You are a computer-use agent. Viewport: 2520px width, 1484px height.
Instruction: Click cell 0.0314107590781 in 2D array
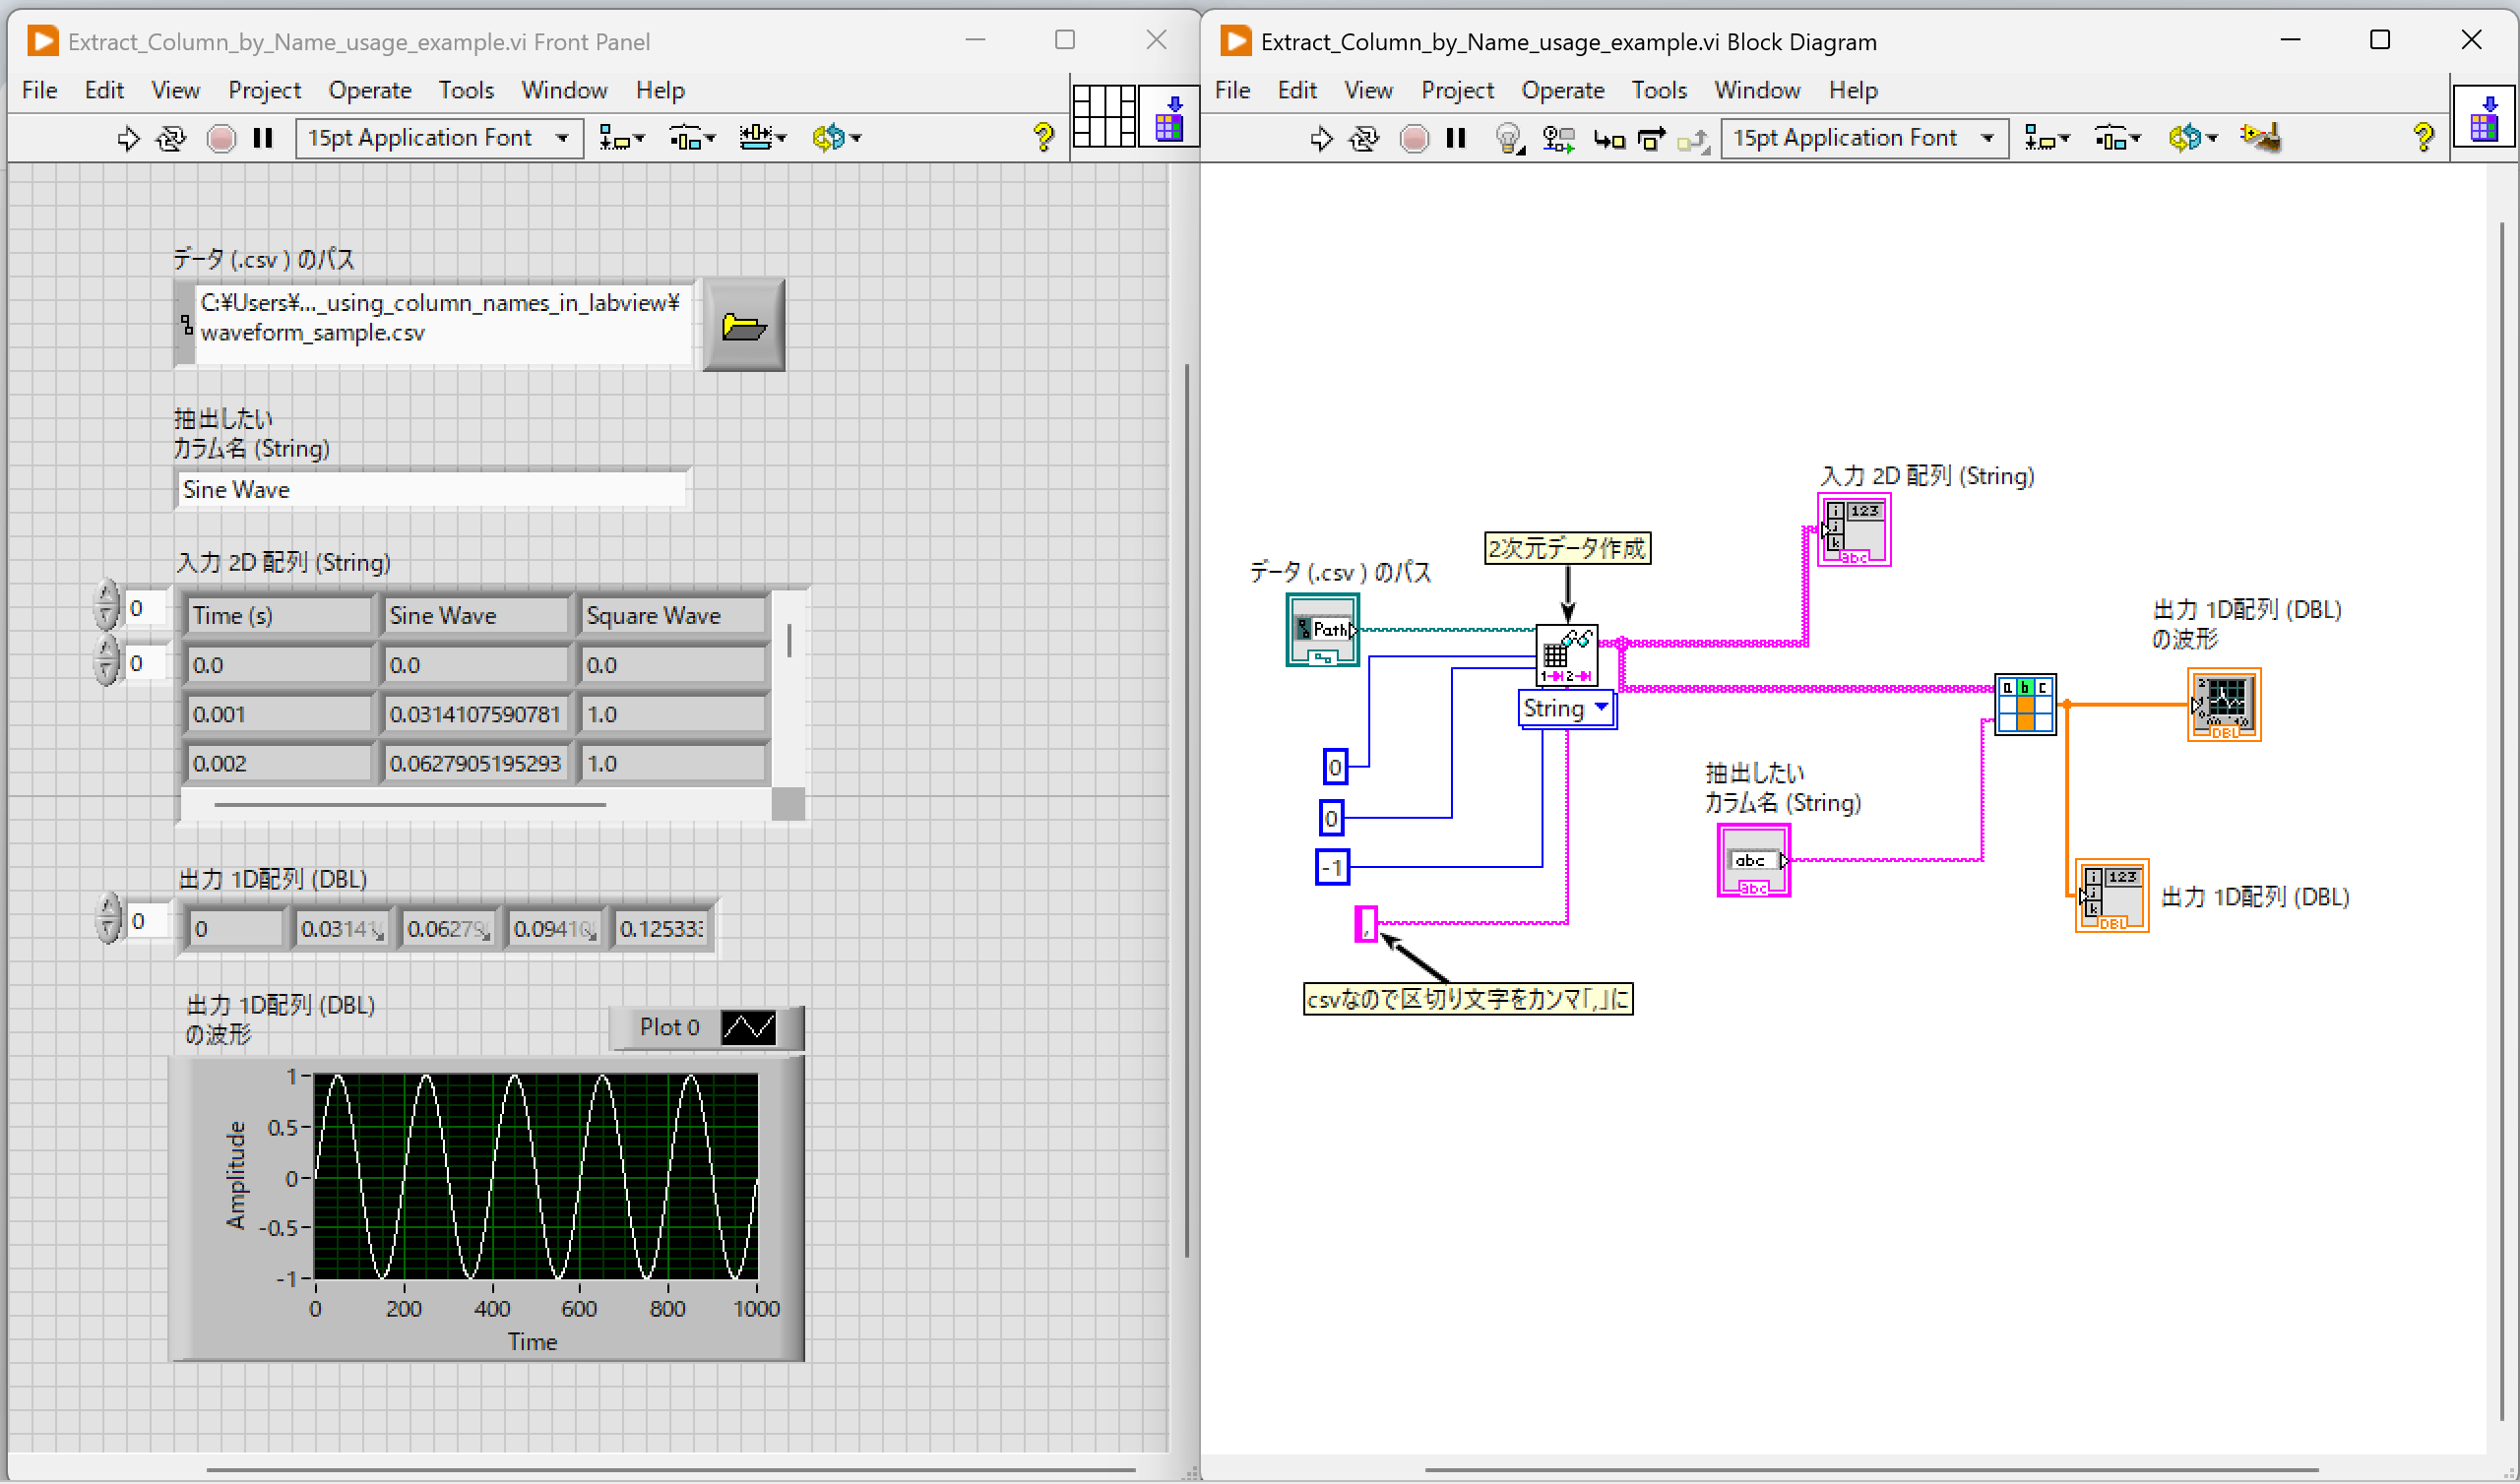coord(476,714)
